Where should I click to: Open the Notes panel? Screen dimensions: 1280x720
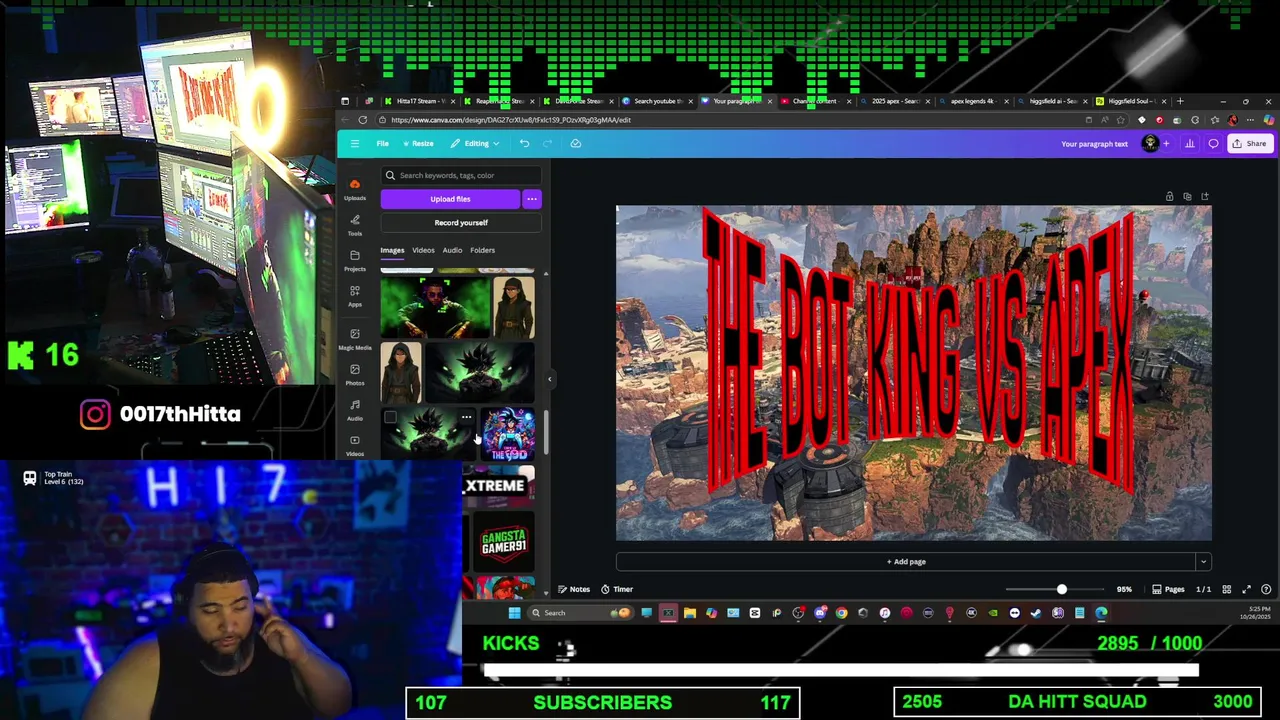pyautogui.click(x=574, y=590)
